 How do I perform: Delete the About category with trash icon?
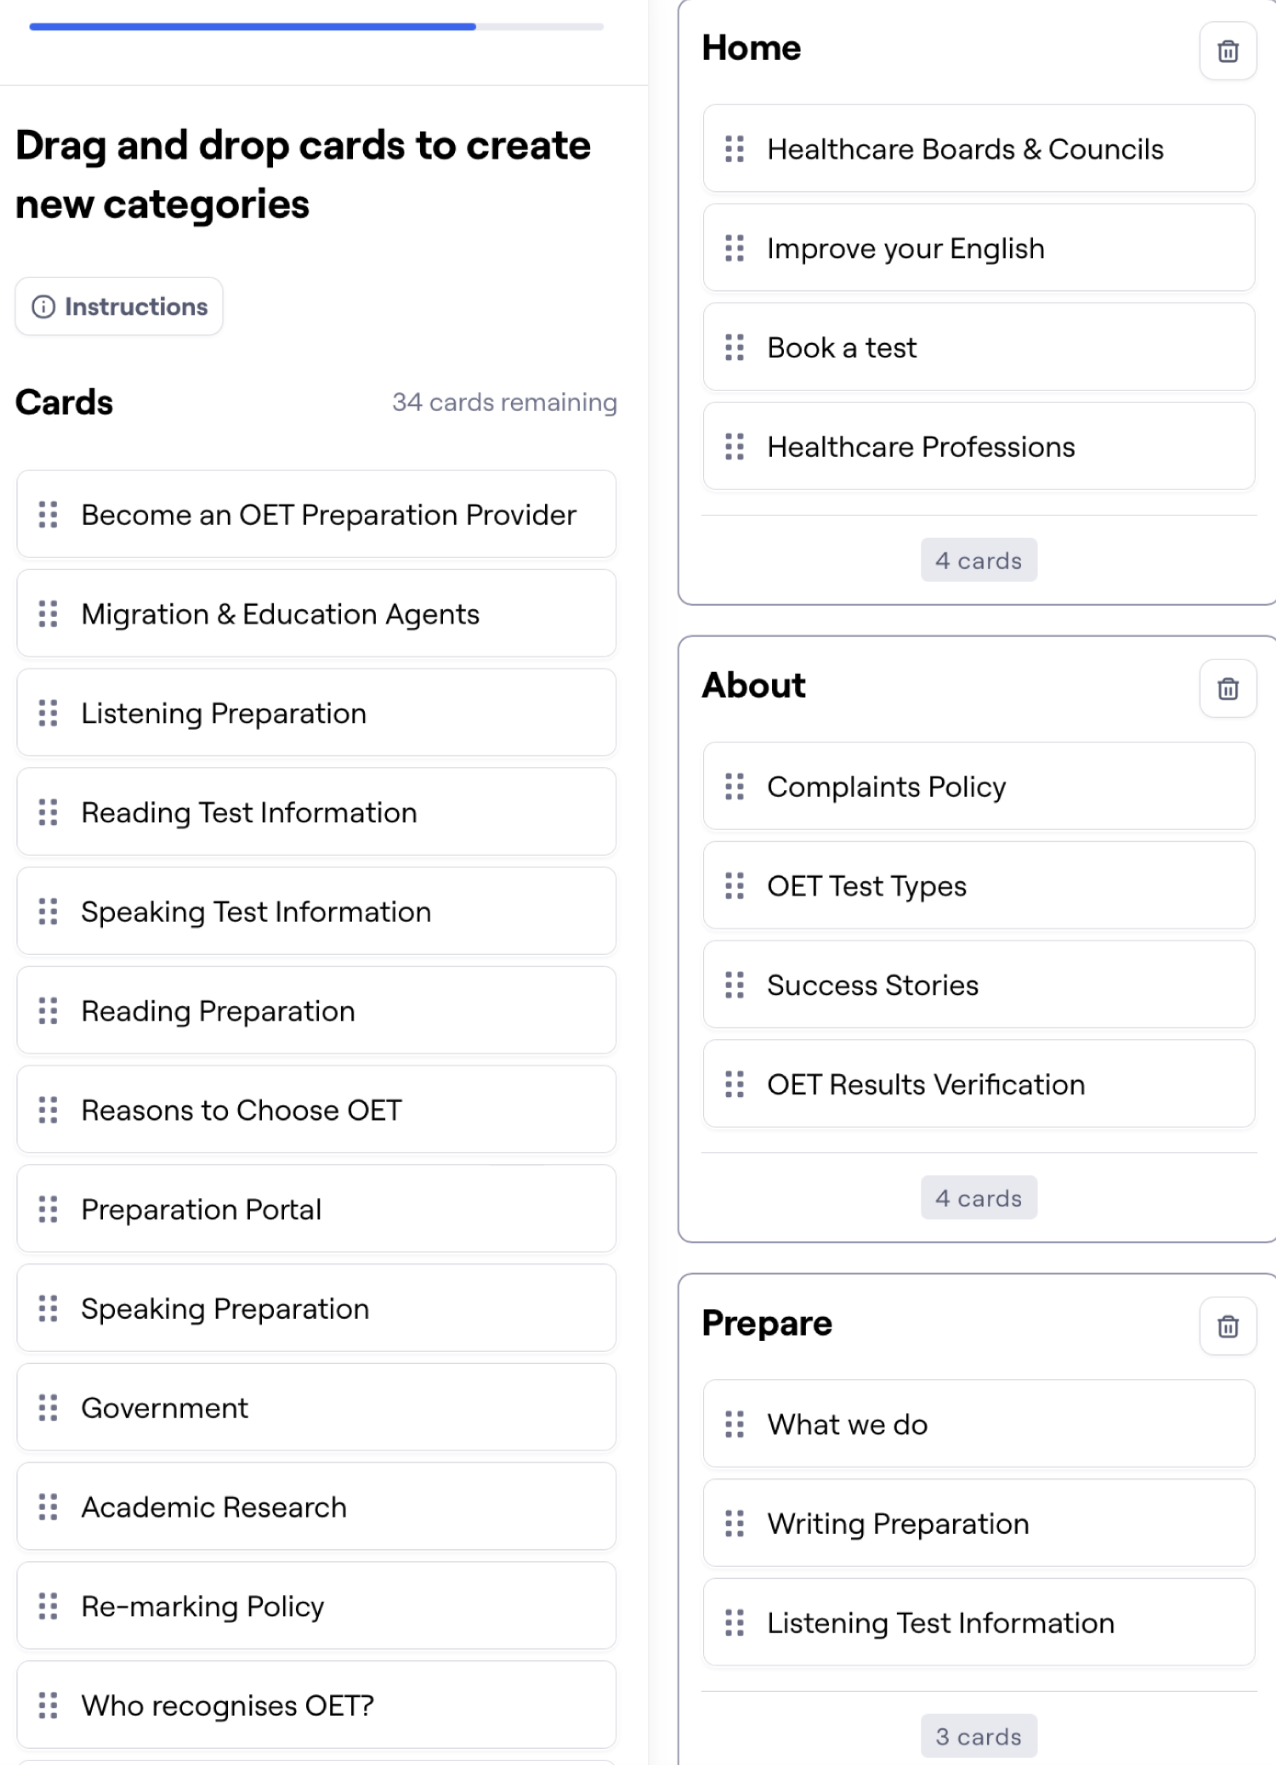[x=1228, y=688]
